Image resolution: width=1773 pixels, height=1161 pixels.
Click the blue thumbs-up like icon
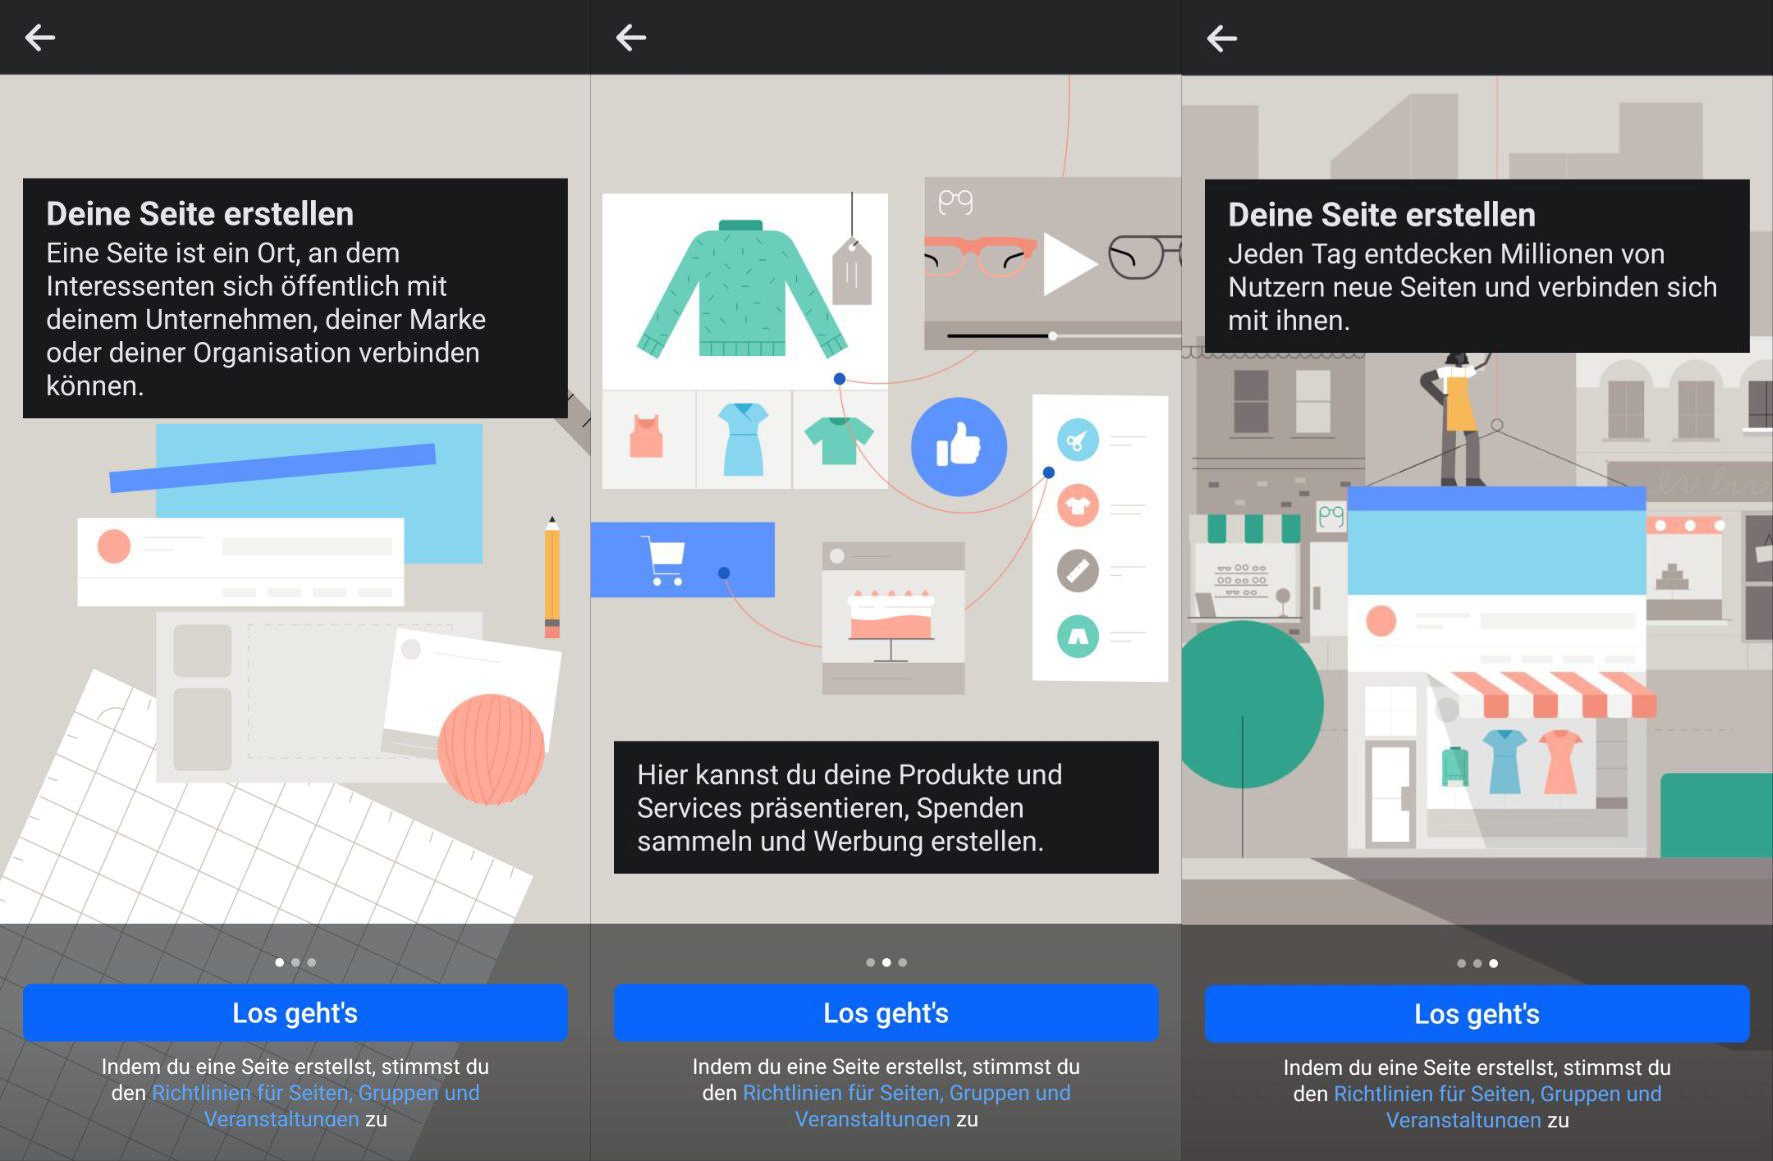[959, 447]
